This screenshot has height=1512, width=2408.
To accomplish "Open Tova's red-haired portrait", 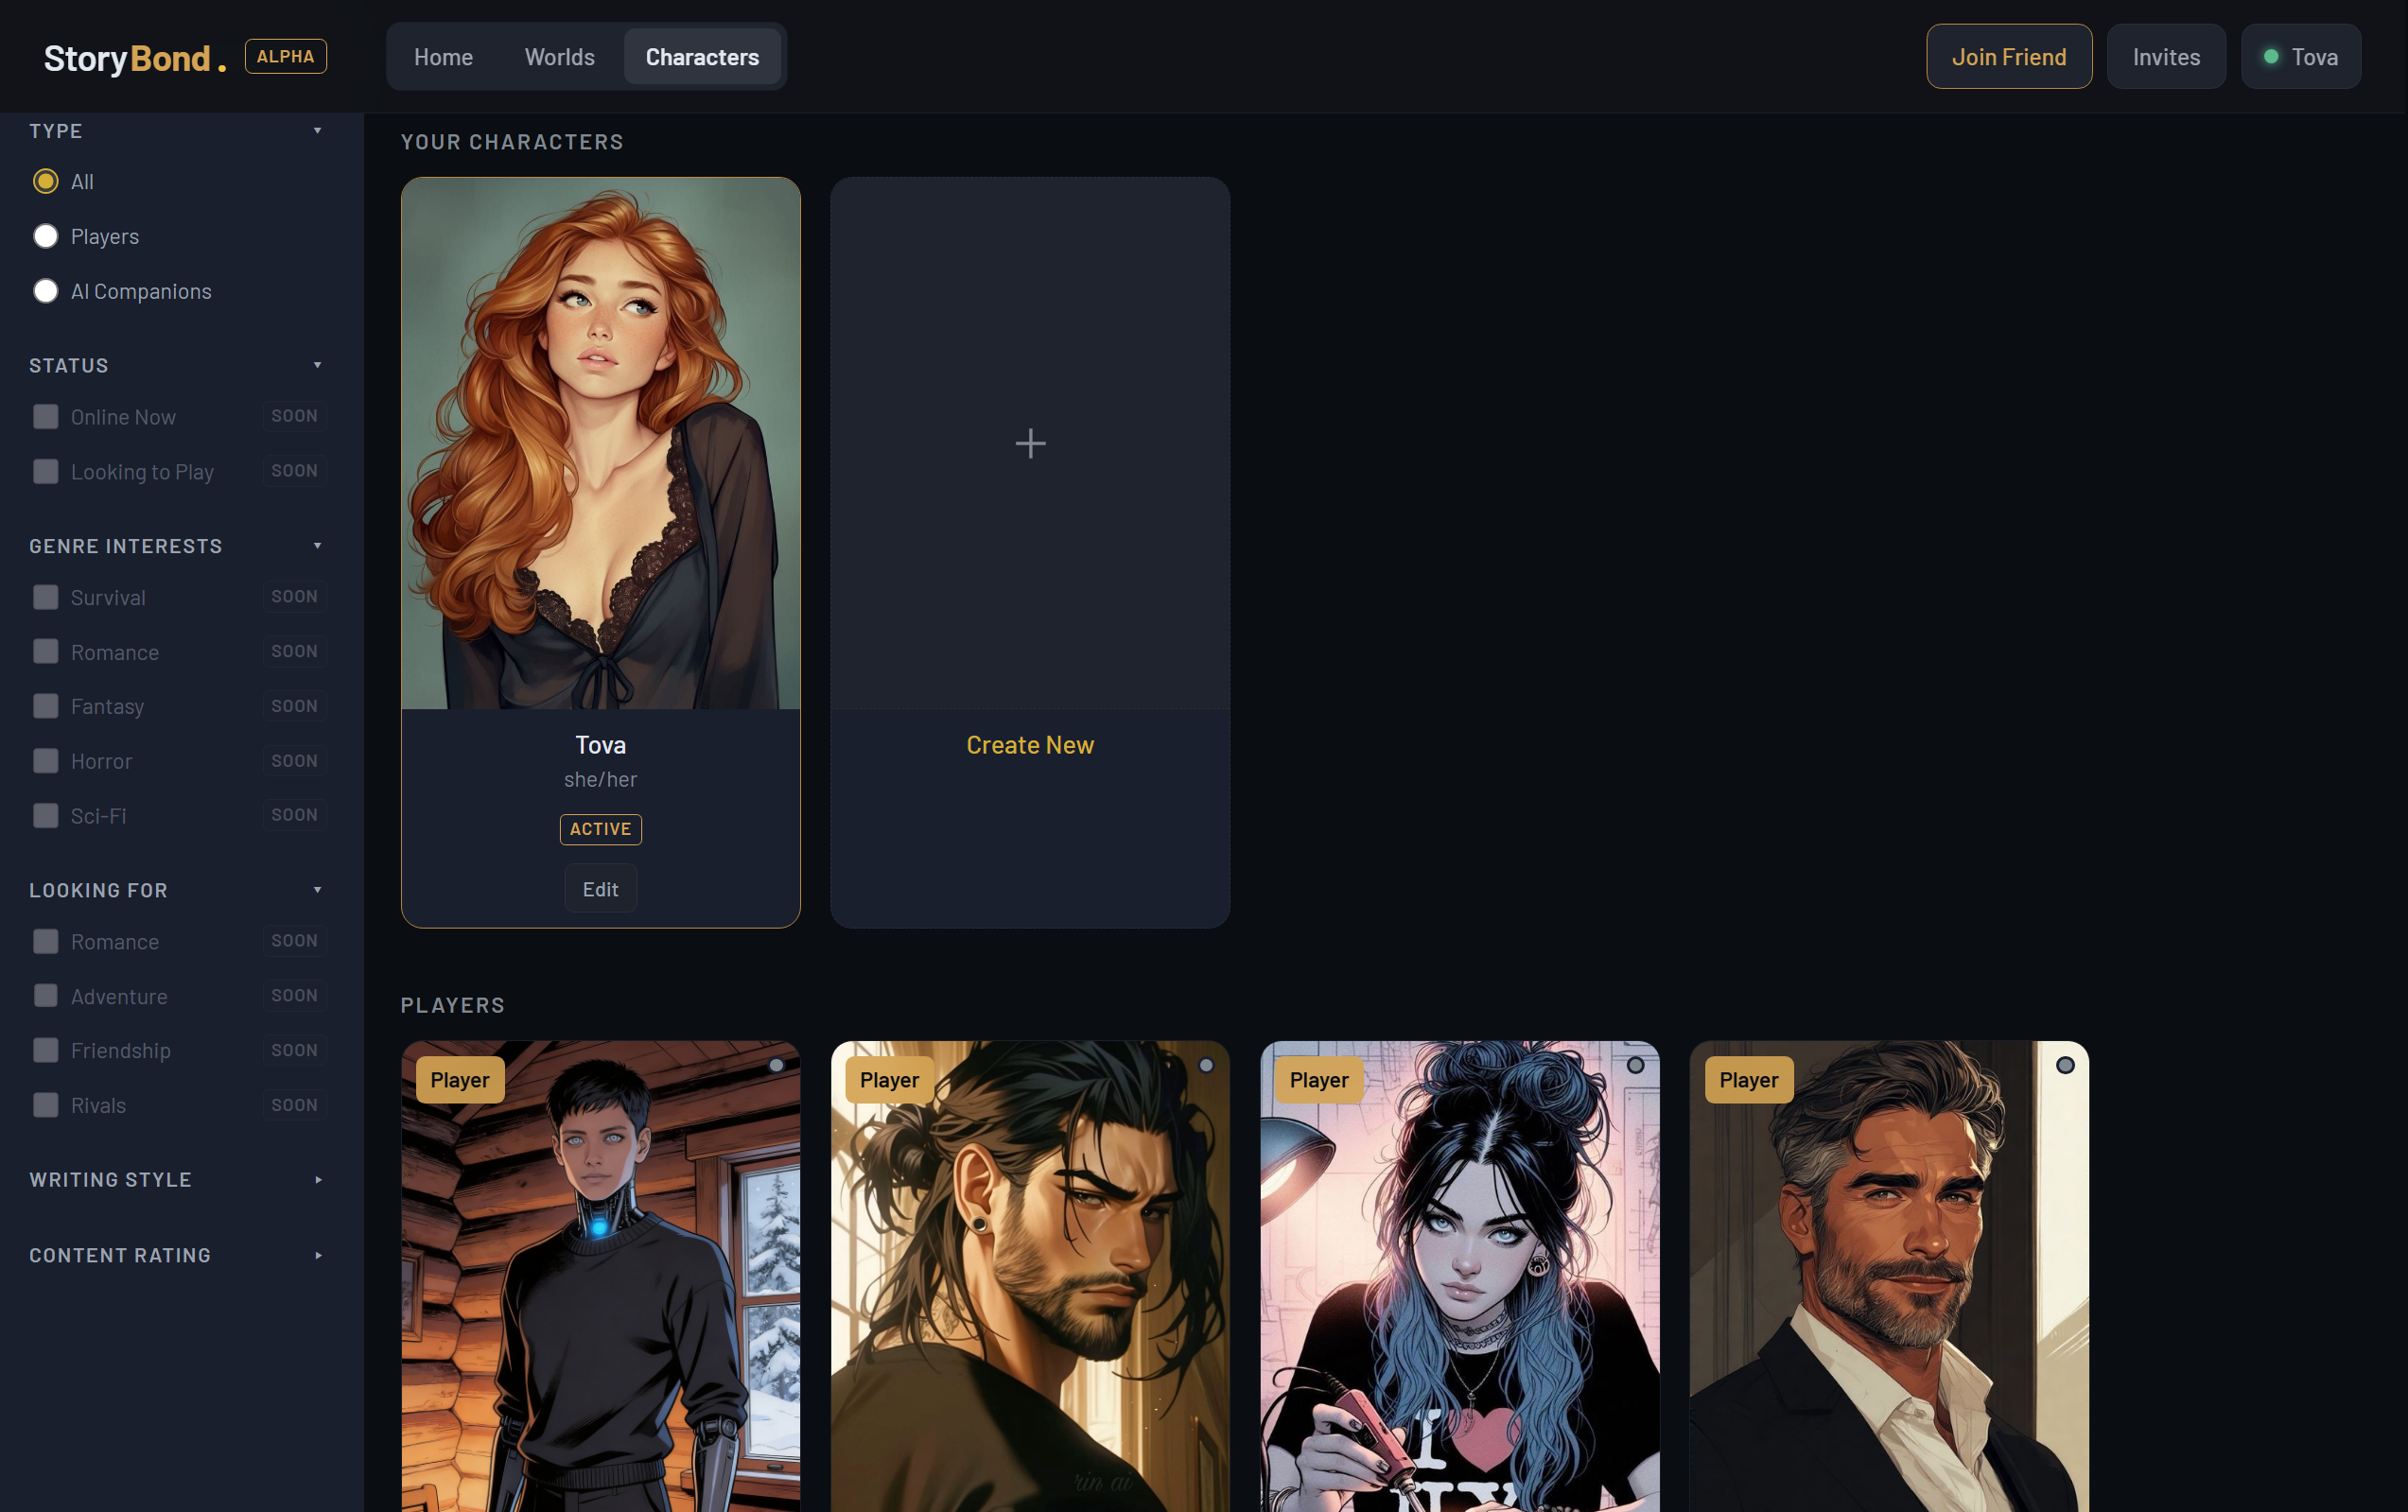I will tap(600, 443).
